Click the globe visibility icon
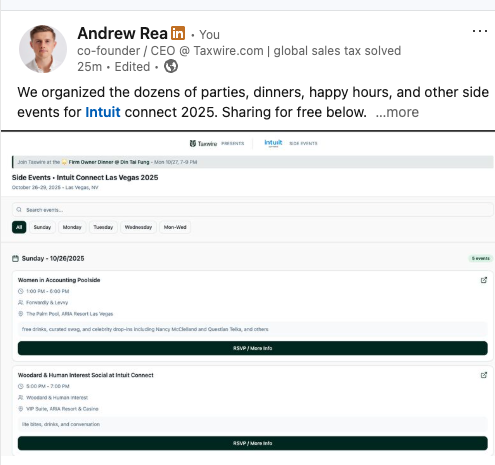 [x=171, y=66]
